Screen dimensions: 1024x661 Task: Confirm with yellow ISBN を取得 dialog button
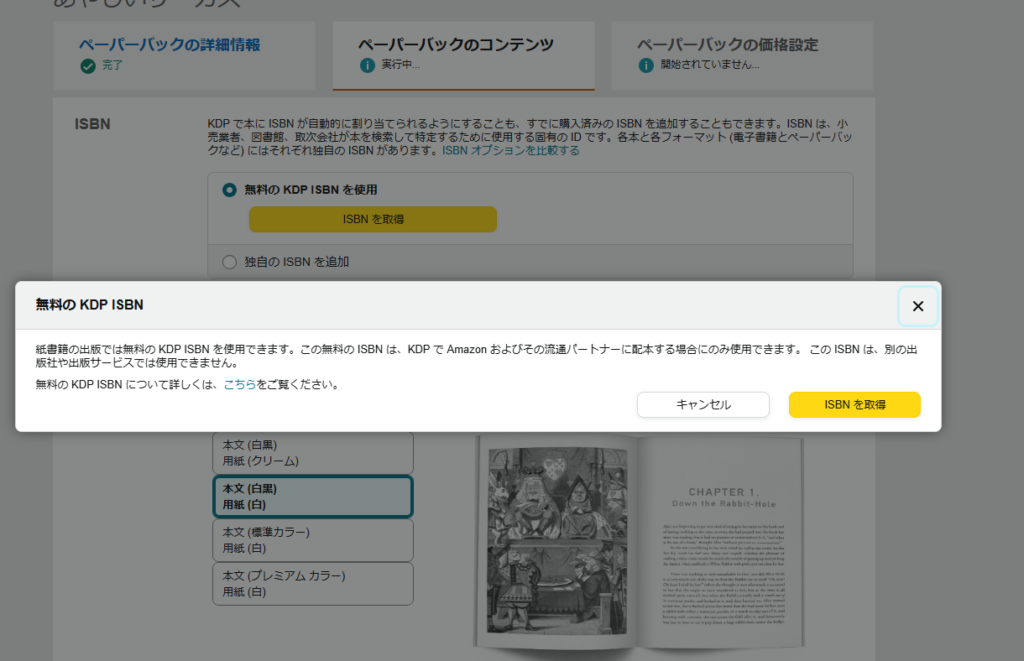tap(854, 404)
